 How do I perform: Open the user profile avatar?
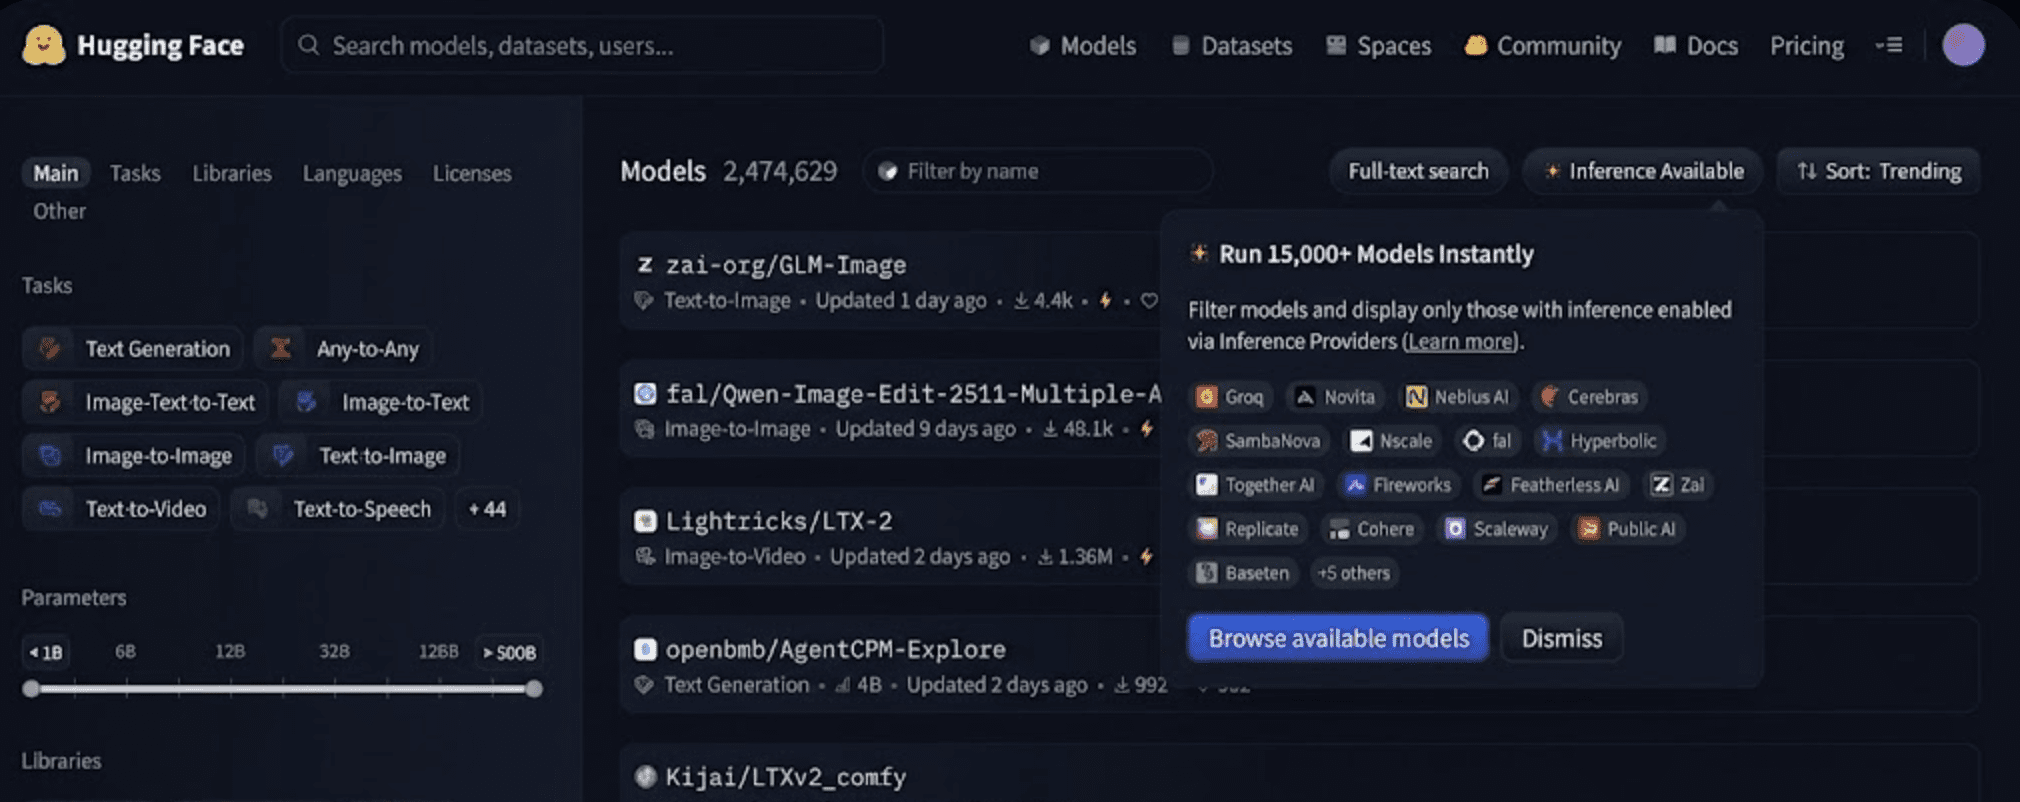pos(1962,46)
